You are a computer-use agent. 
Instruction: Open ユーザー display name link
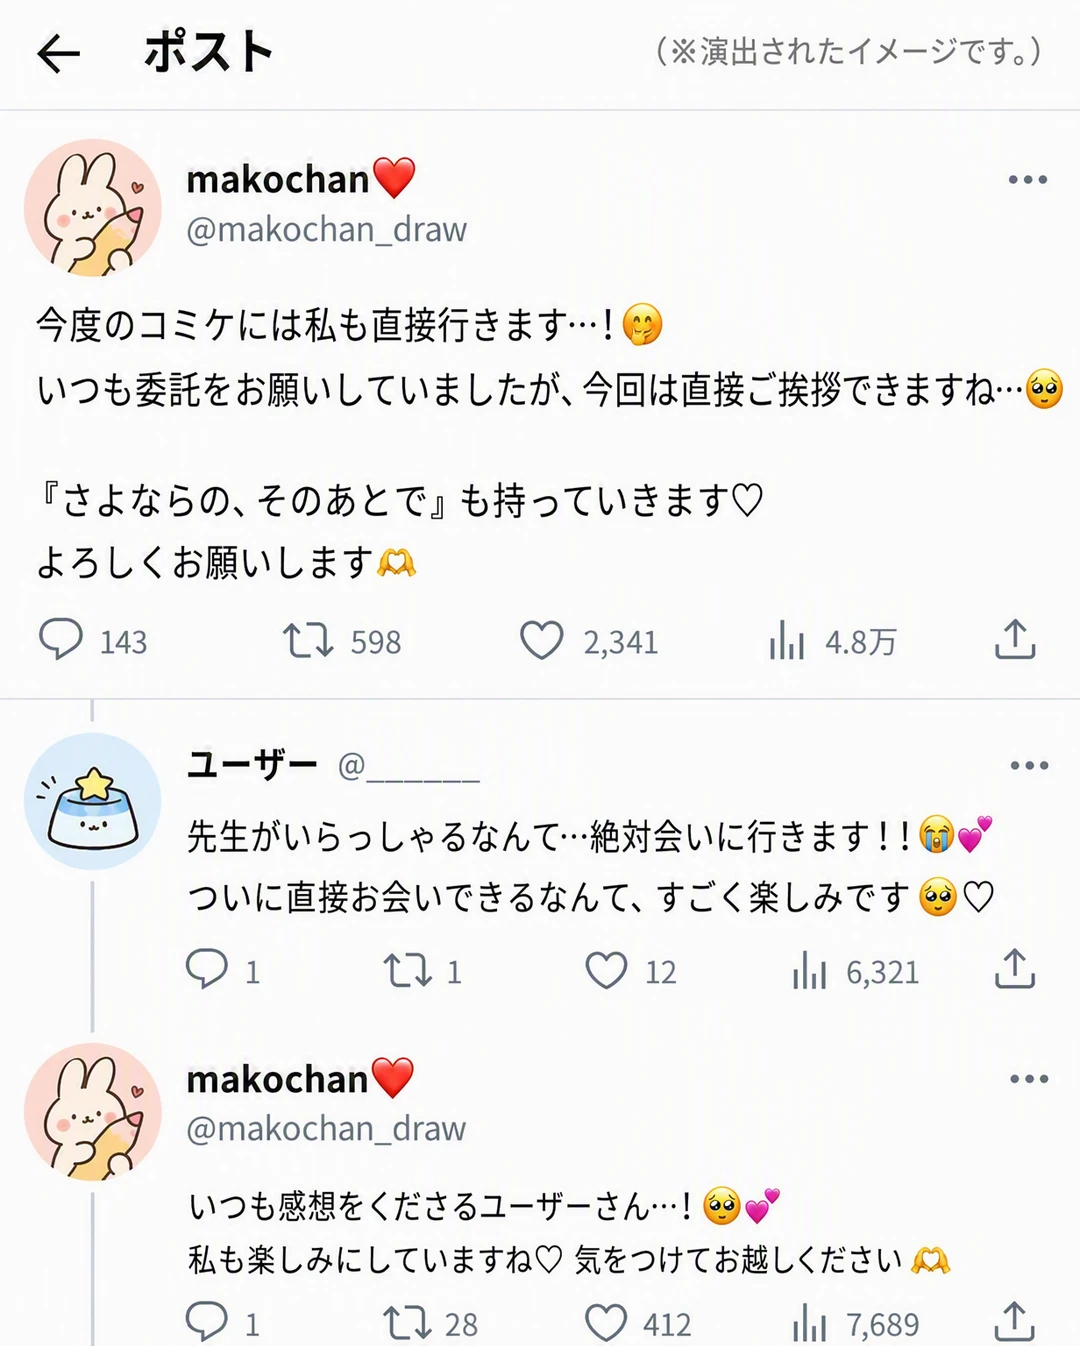(x=252, y=766)
